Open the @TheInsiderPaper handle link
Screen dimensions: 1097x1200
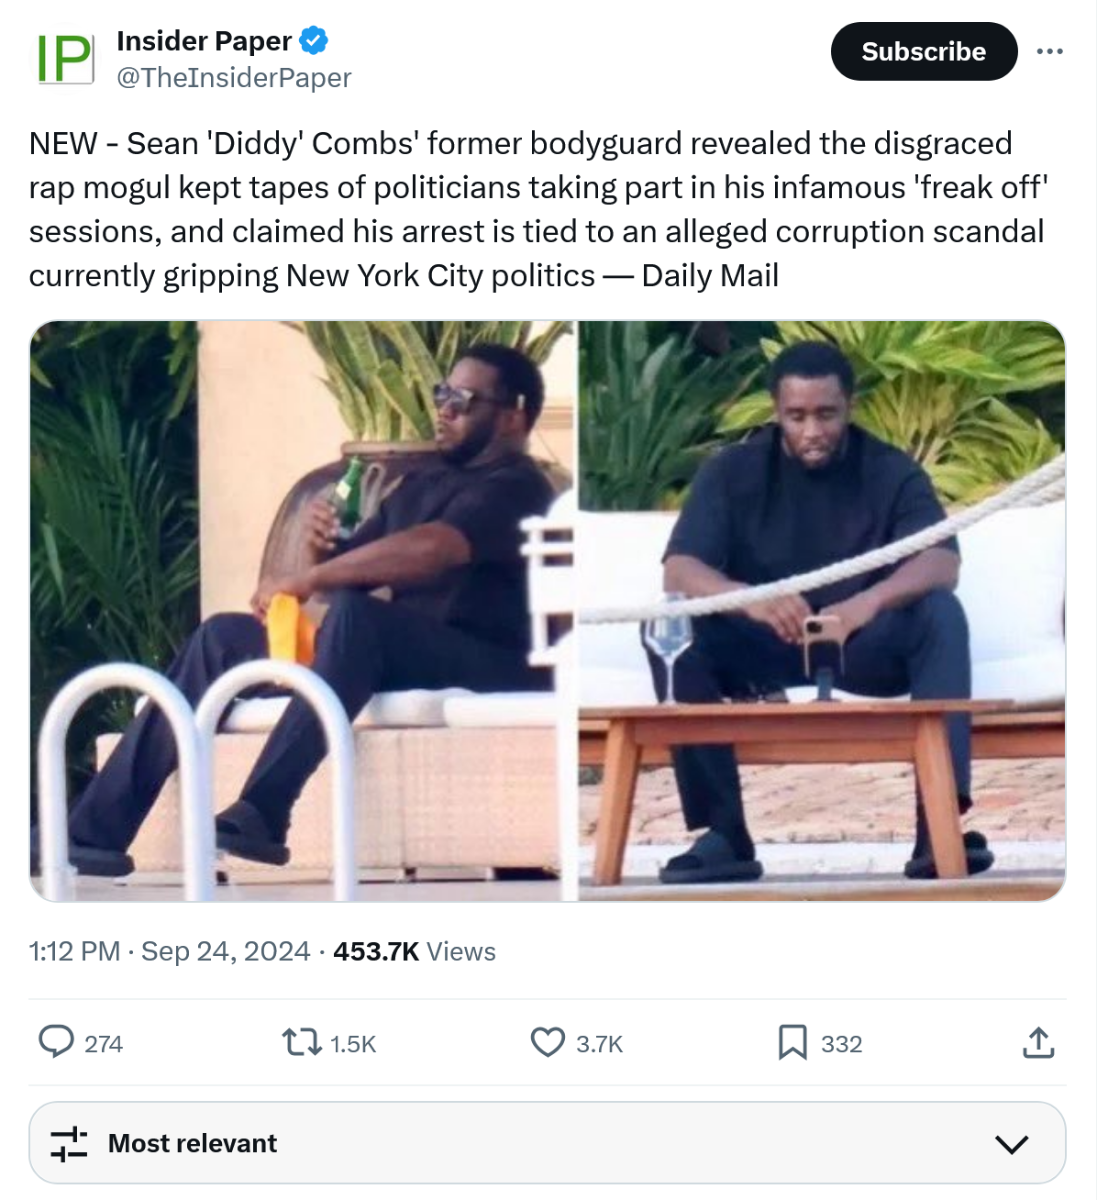[234, 78]
